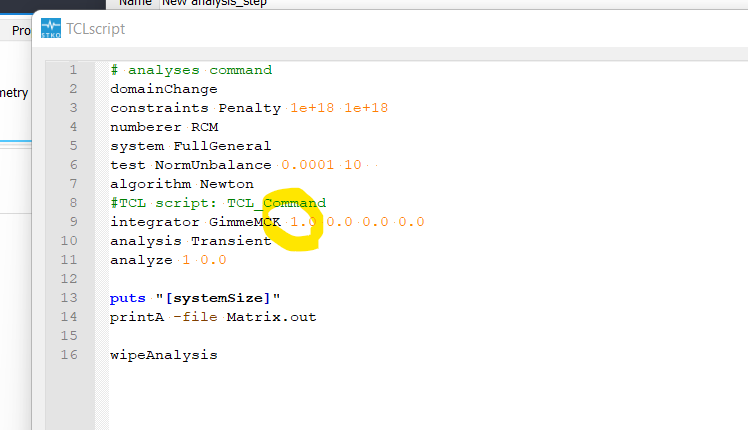748x430 pixels.
Task: Click the STKO icon in TCLscript title bar
Action: coord(51,28)
